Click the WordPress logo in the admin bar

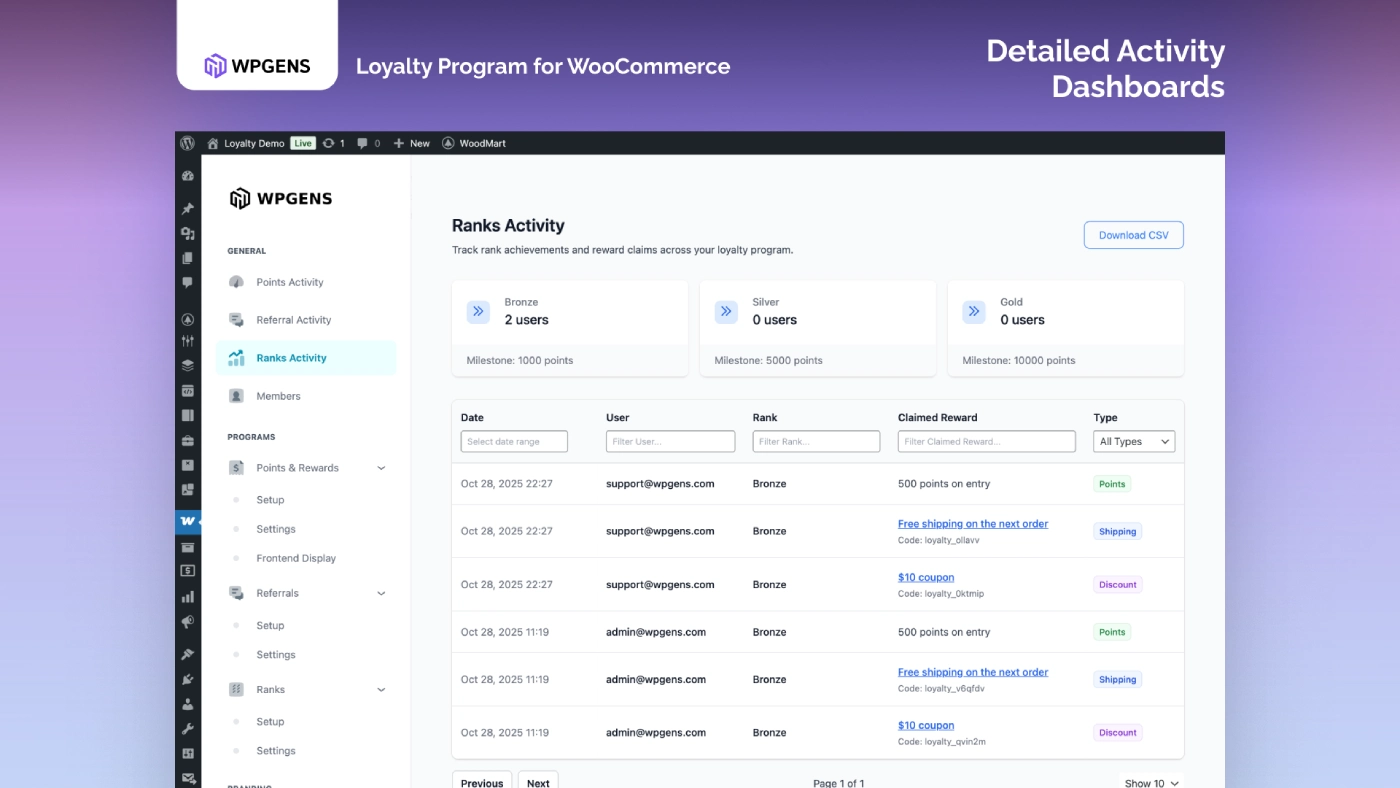click(x=188, y=142)
